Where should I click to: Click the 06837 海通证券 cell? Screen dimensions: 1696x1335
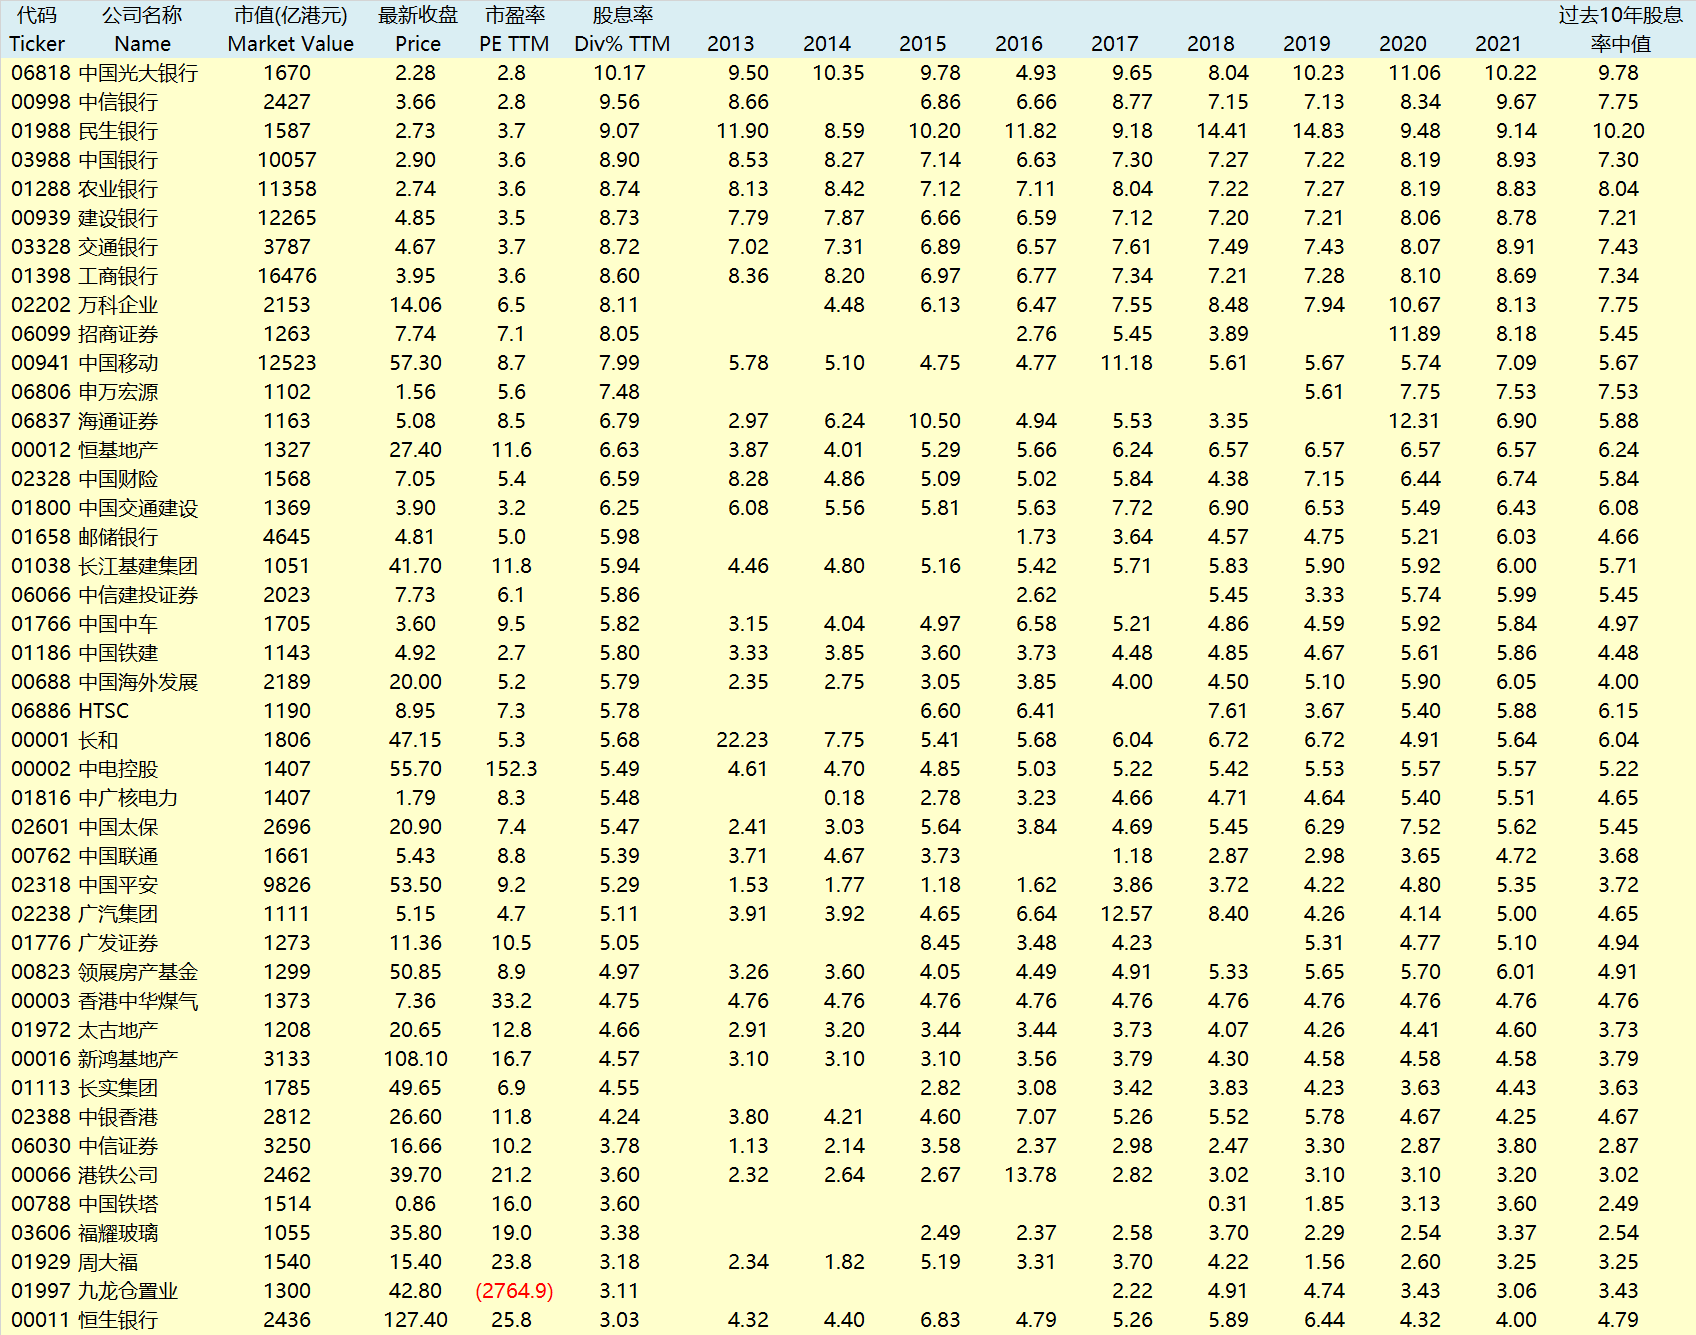pos(84,421)
